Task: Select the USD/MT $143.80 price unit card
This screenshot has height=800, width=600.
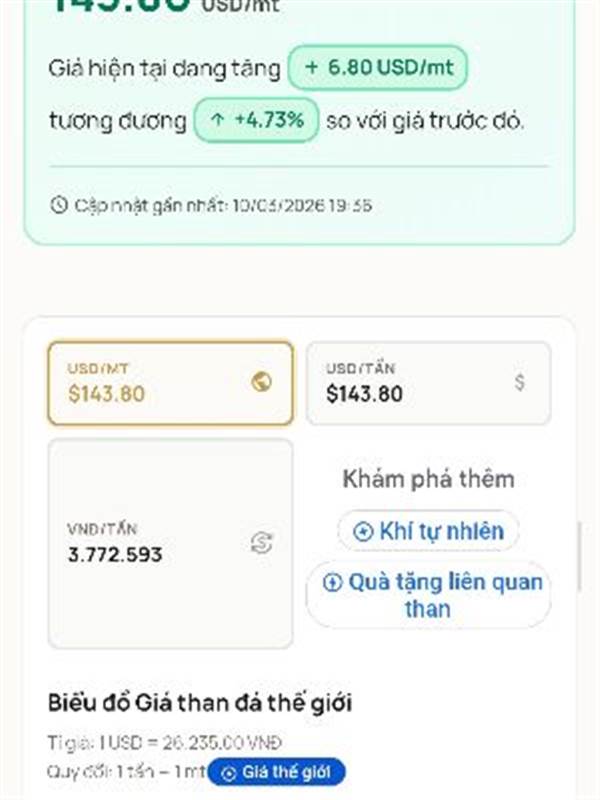Action: click(x=170, y=383)
